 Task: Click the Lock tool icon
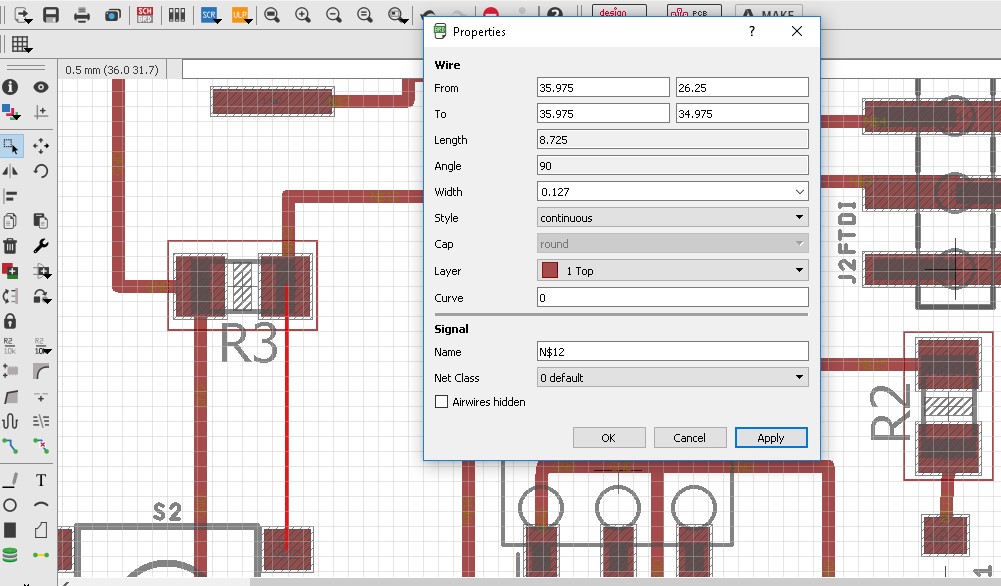click(10, 321)
